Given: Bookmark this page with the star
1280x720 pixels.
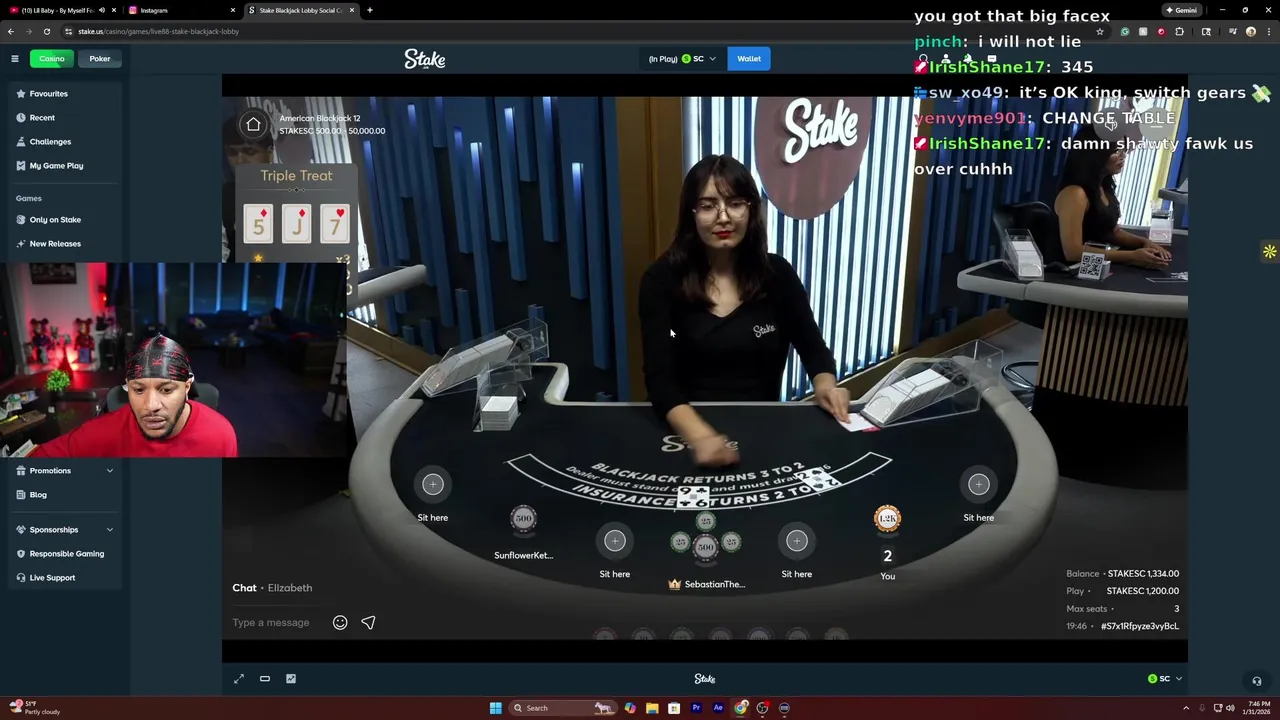Looking at the screenshot, I should coord(1099,31).
